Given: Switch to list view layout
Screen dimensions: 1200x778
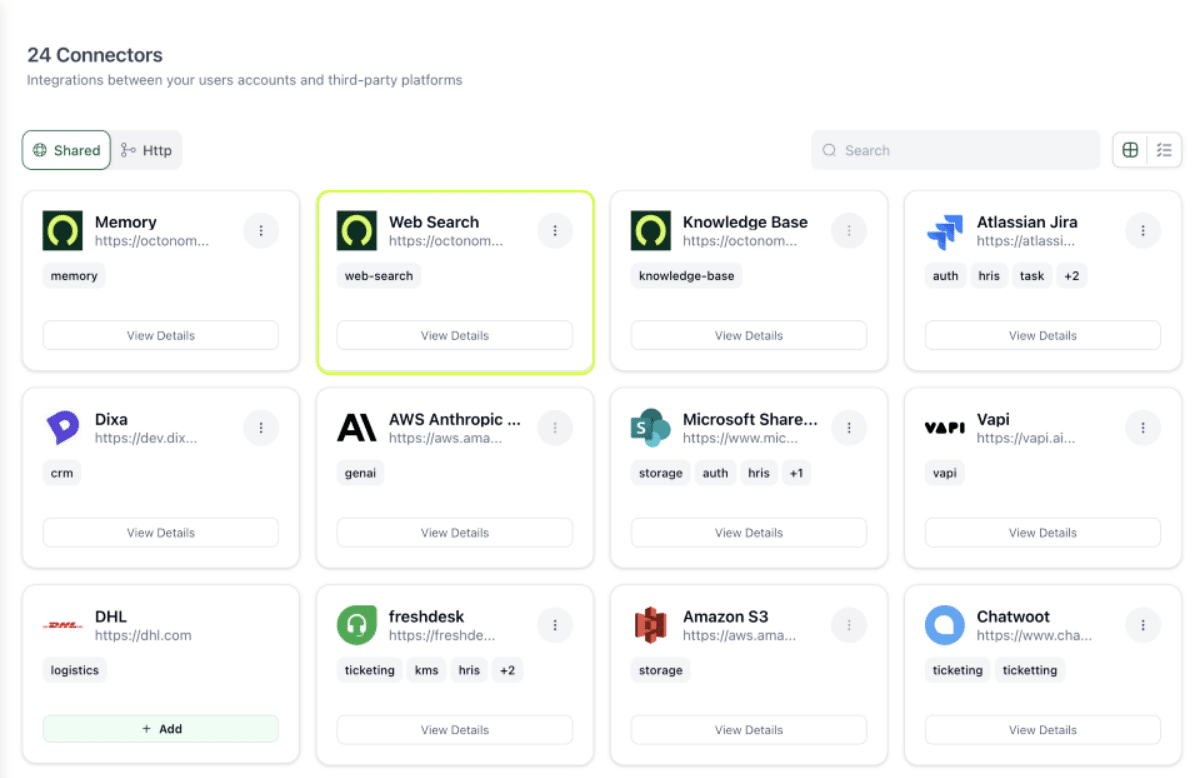Looking at the screenshot, I should coord(1164,150).
